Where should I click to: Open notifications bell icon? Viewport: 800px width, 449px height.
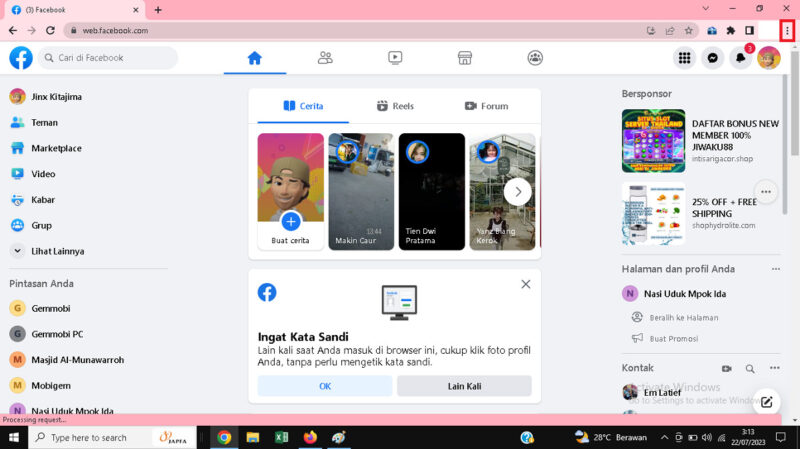coord(741,58)
